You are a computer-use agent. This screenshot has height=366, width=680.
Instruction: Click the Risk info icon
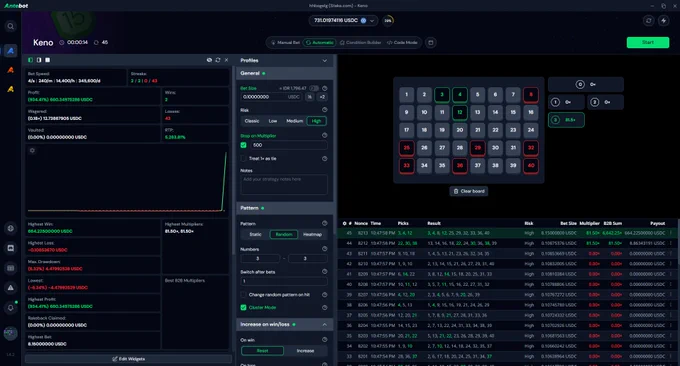(x=324, y=110)
